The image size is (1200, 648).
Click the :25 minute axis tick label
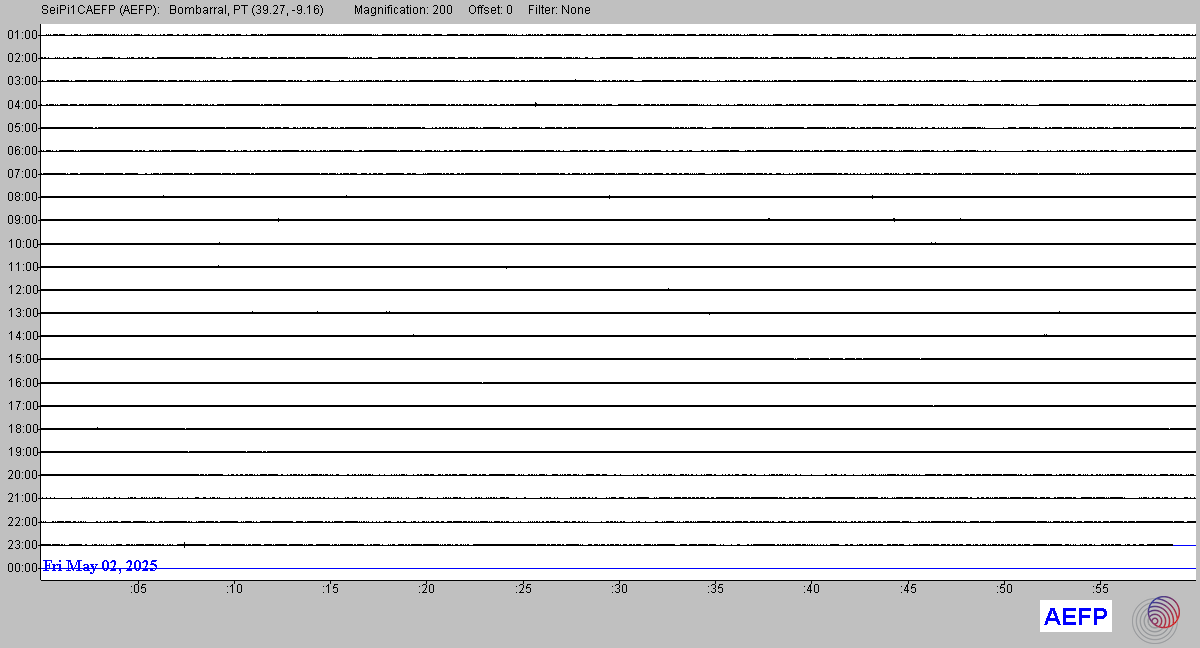[523, 590]
